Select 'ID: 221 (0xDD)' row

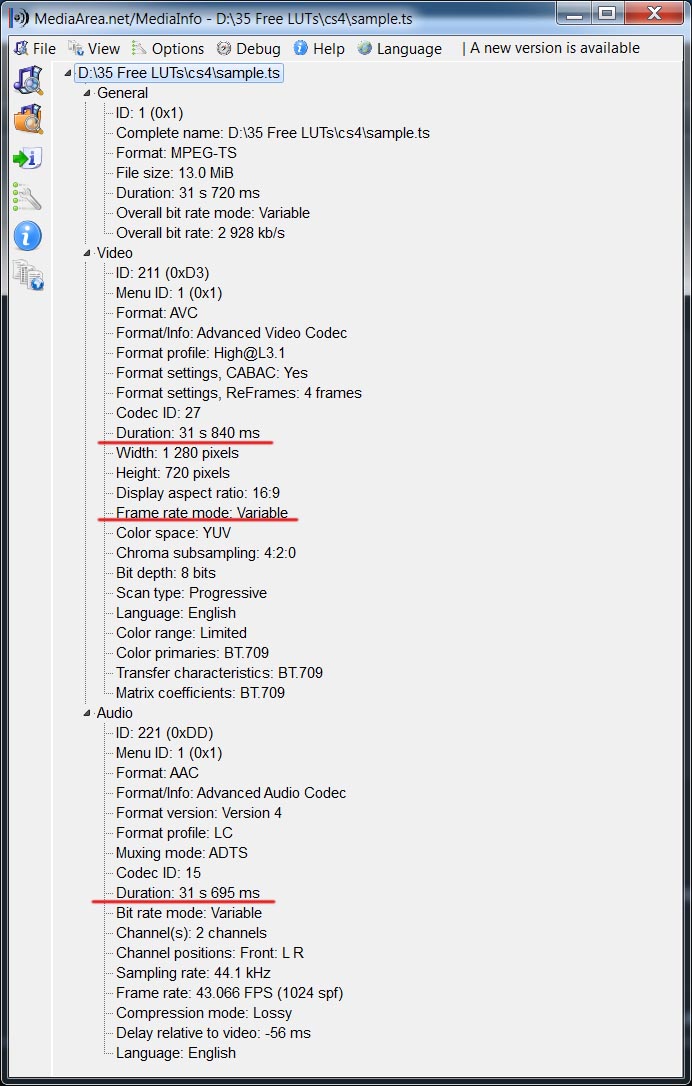tap(165, 733)
